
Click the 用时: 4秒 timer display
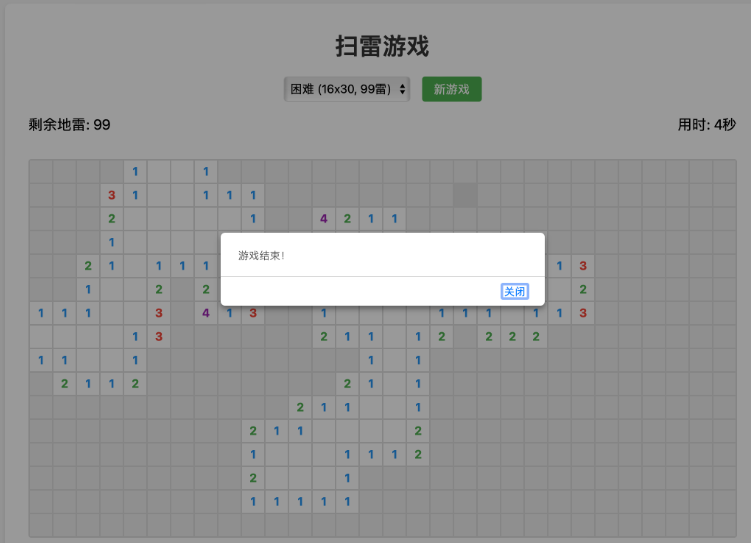point(706,125)
